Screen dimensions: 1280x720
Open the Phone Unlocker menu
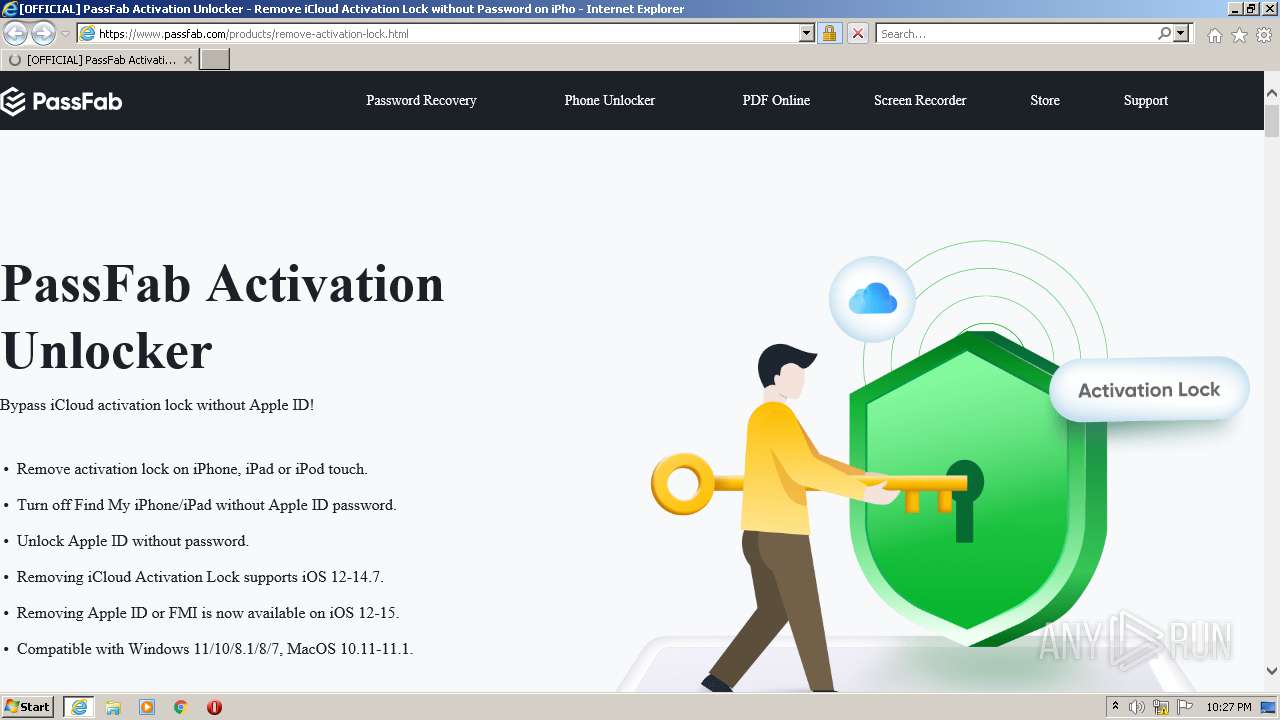click(609, 101)
